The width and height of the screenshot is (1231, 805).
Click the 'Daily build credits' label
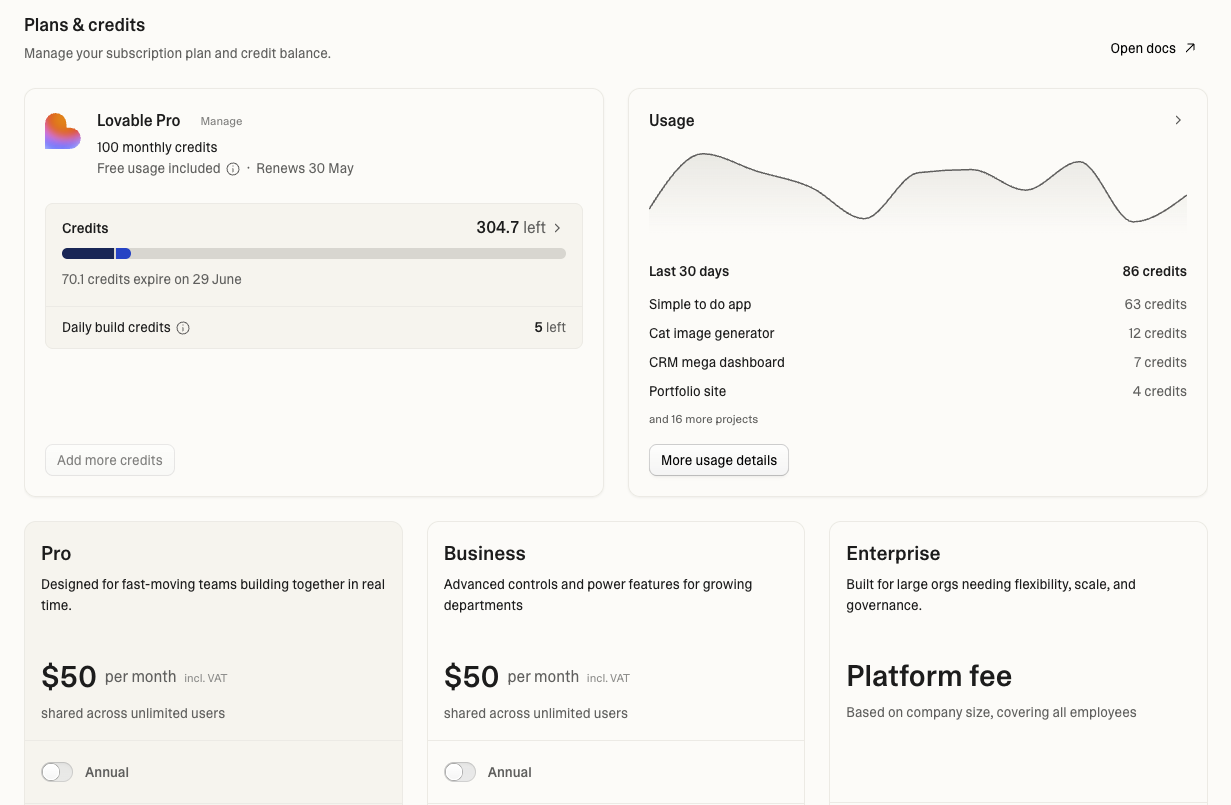point(116,327)
